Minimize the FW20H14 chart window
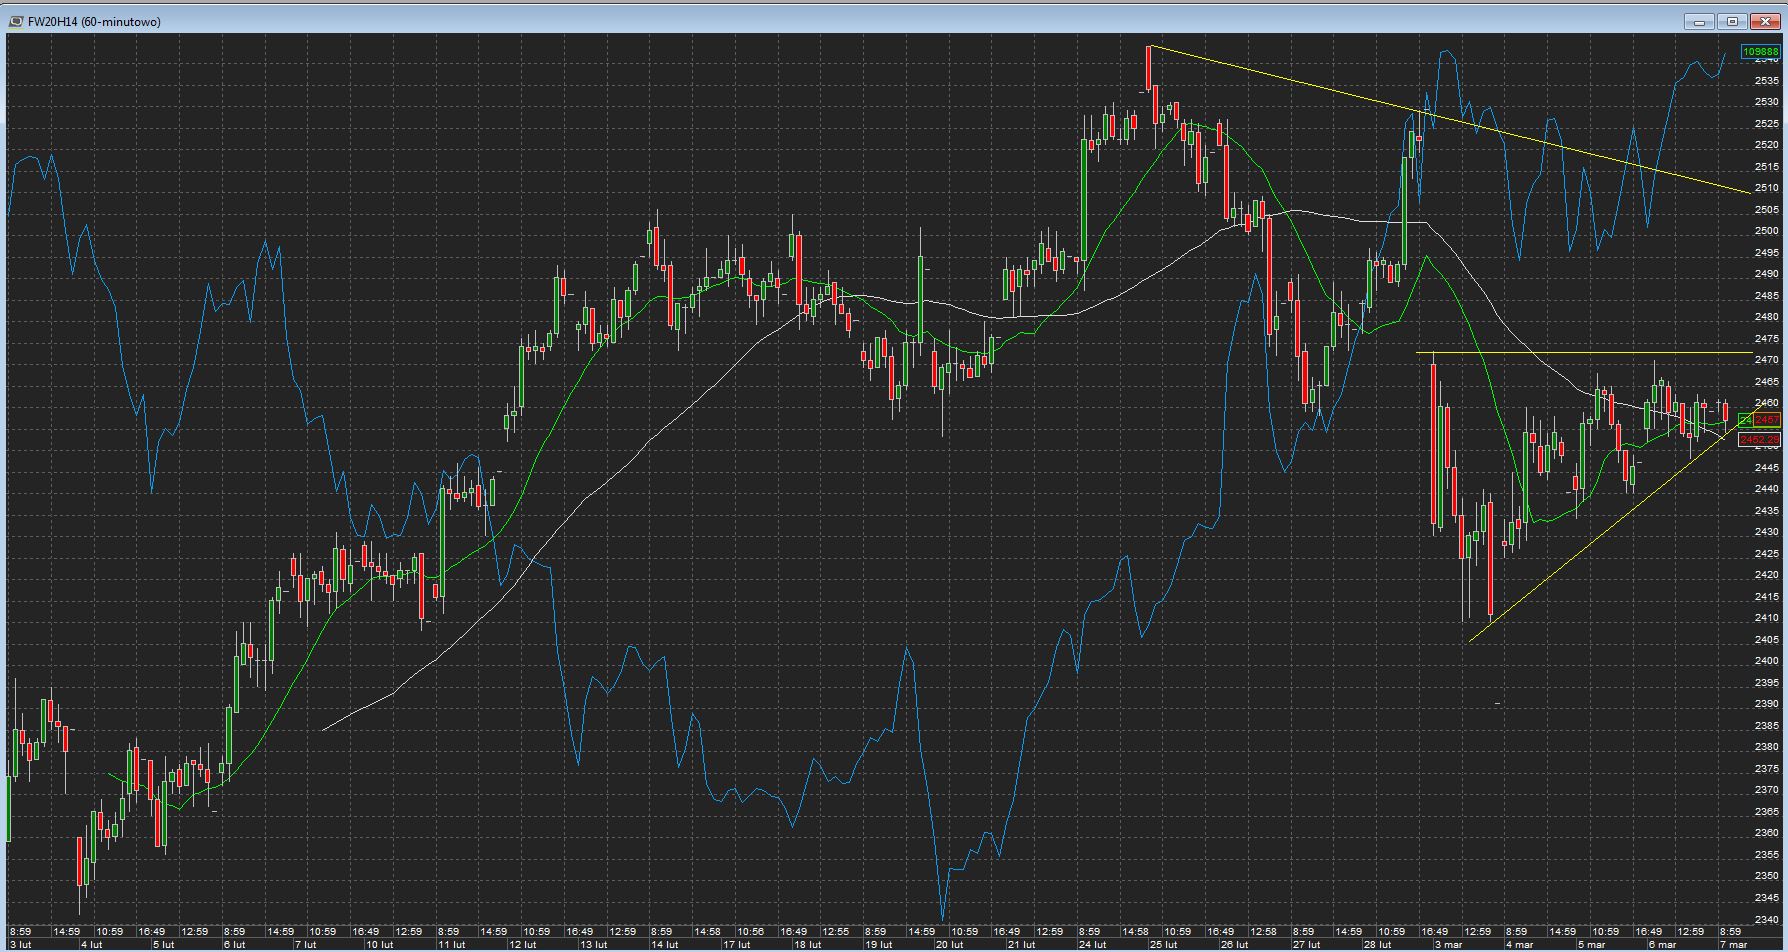This screenshot has width=1788, height=952. (x=1699, y=21)
